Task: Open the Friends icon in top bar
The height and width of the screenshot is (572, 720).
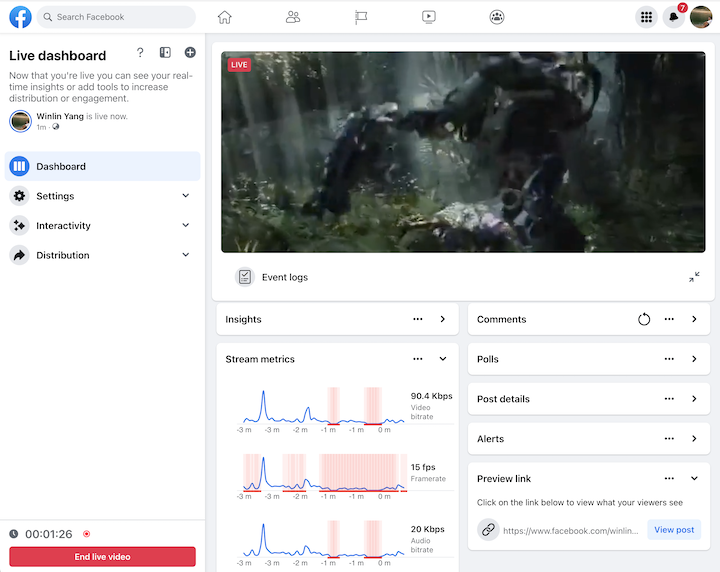Action: click(x=292, y=17)
